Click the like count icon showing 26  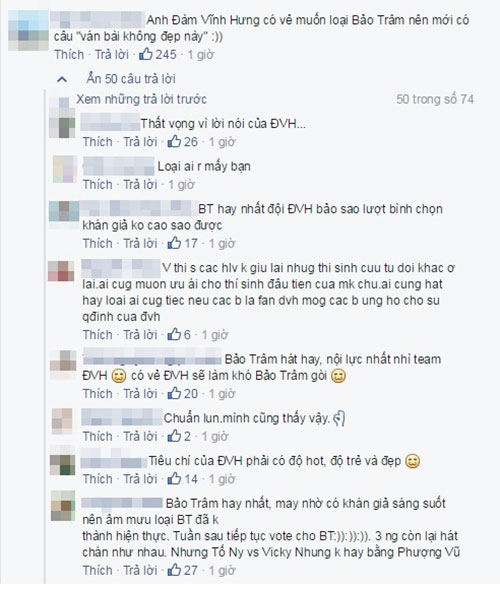click(x=174, y=142)
